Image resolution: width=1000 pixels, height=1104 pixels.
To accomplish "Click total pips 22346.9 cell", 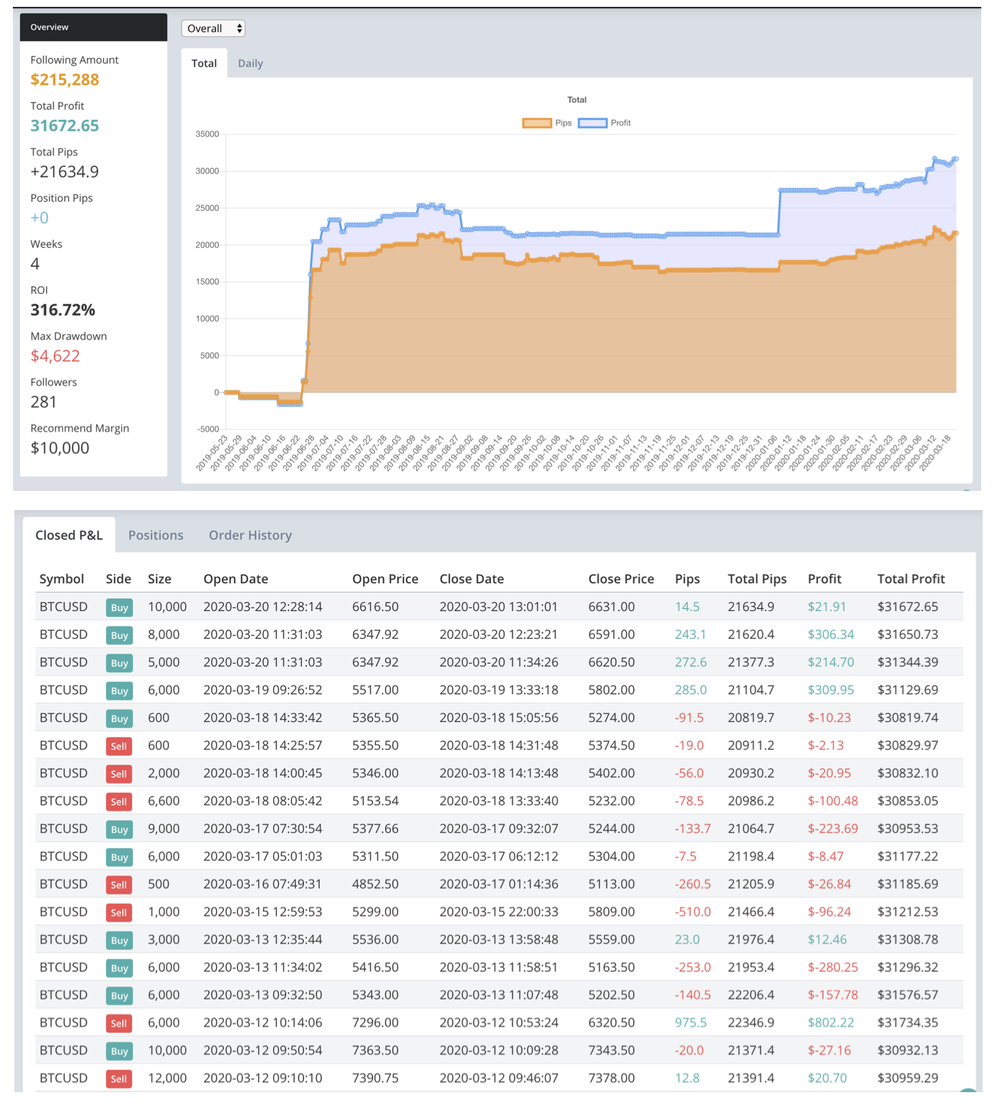I will 751,1022.
